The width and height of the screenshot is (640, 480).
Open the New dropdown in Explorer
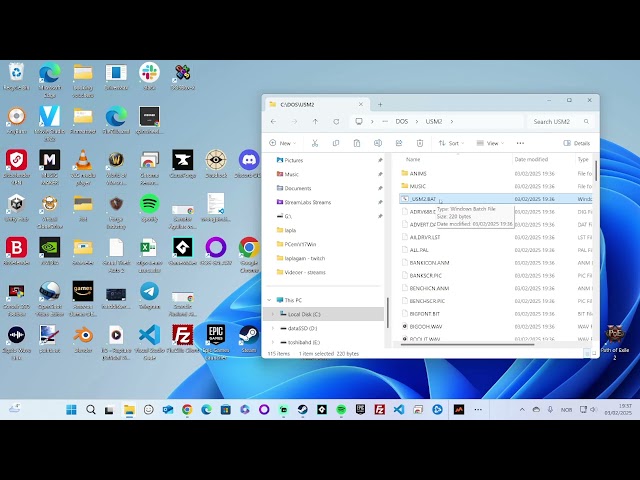282,143
